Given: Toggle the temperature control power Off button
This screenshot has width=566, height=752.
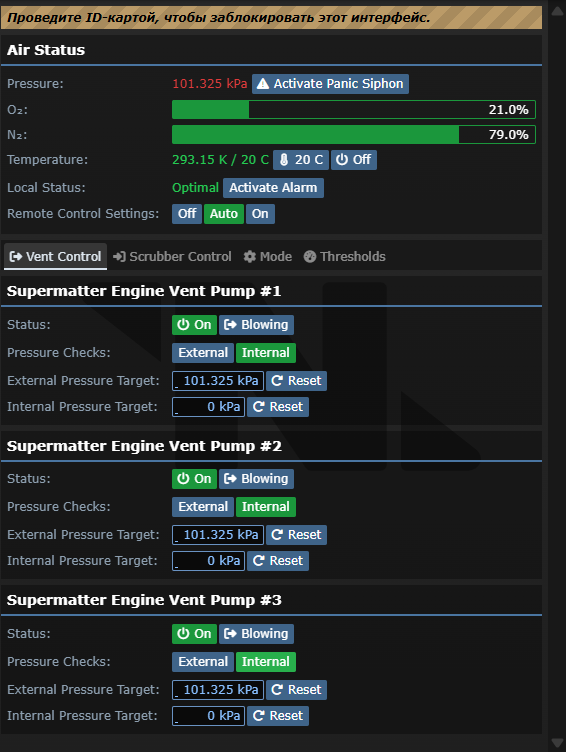Looking at the screenshot, I should click(354, 160).
